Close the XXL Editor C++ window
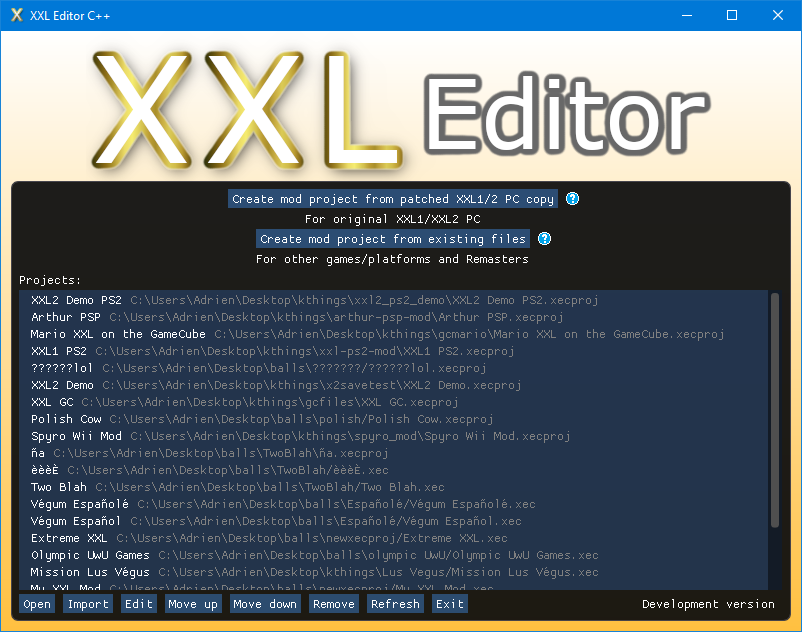This screenshot has width=802, height=632. (777, 15)
